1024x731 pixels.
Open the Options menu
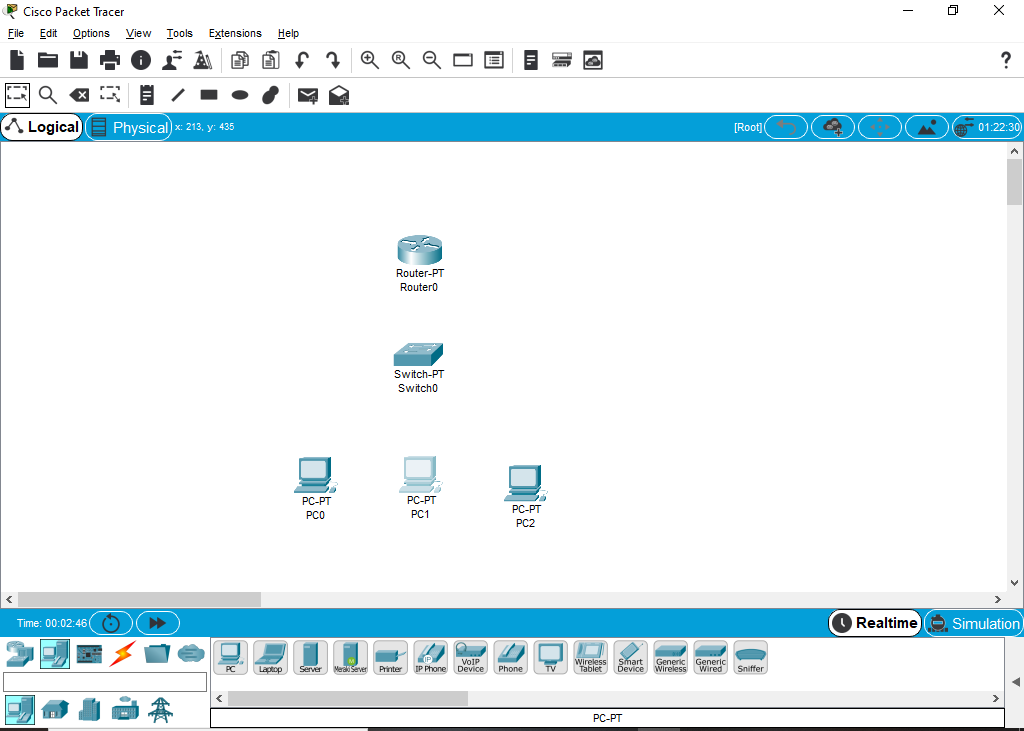coord(91,33)
